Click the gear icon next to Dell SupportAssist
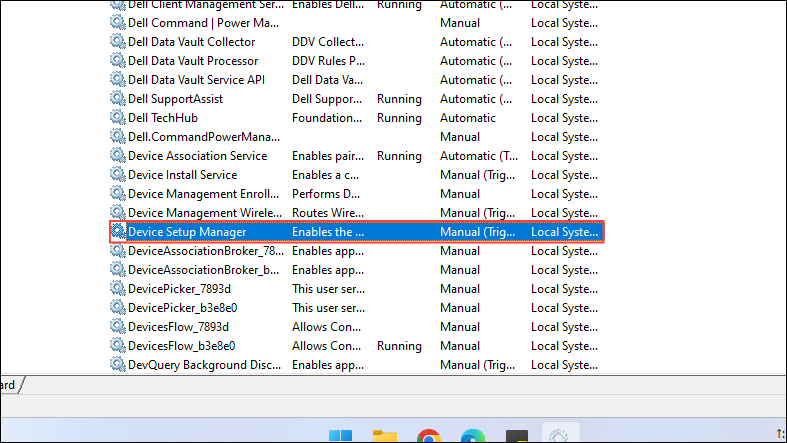Viewport: 787px width, 443px height. [x=117, y=99]
